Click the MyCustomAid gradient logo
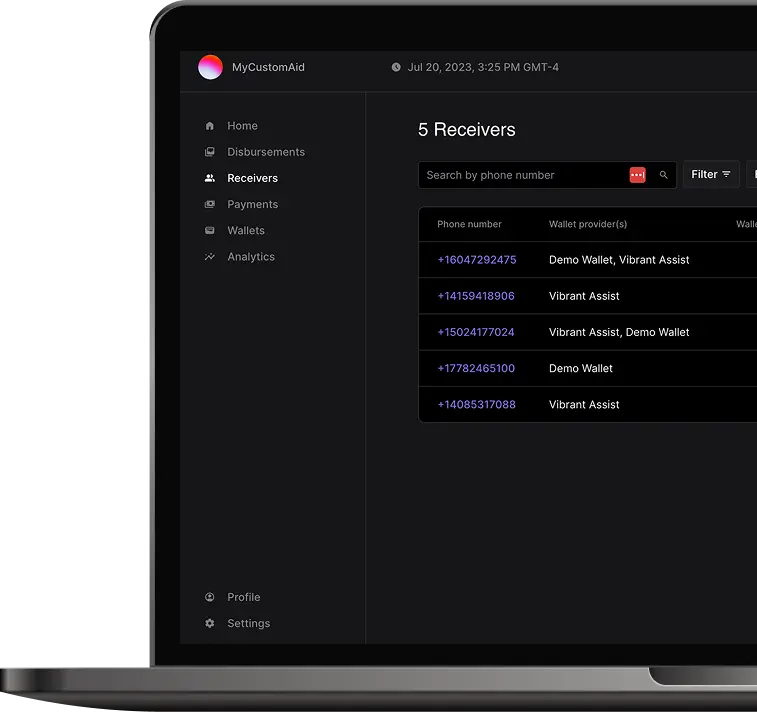 coord(210,67)
